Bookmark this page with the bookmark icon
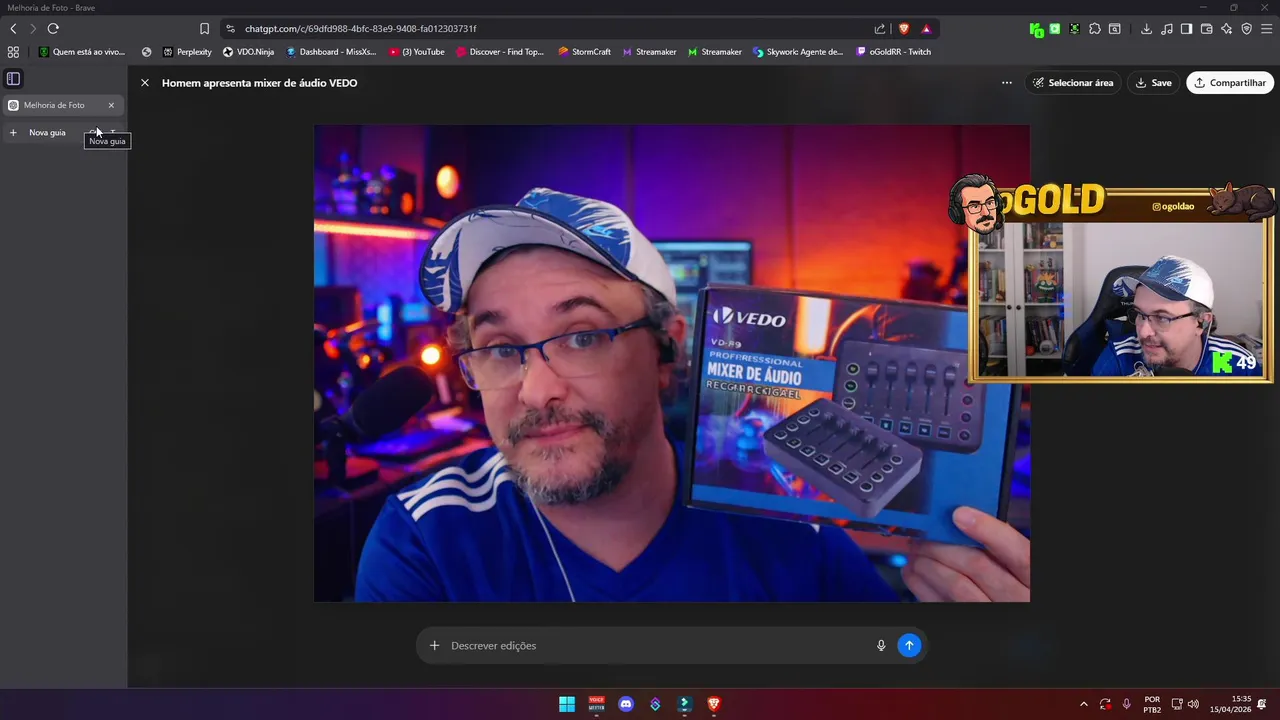The image size is (1280, 720). pyautogui.click(x=204, y=29)
